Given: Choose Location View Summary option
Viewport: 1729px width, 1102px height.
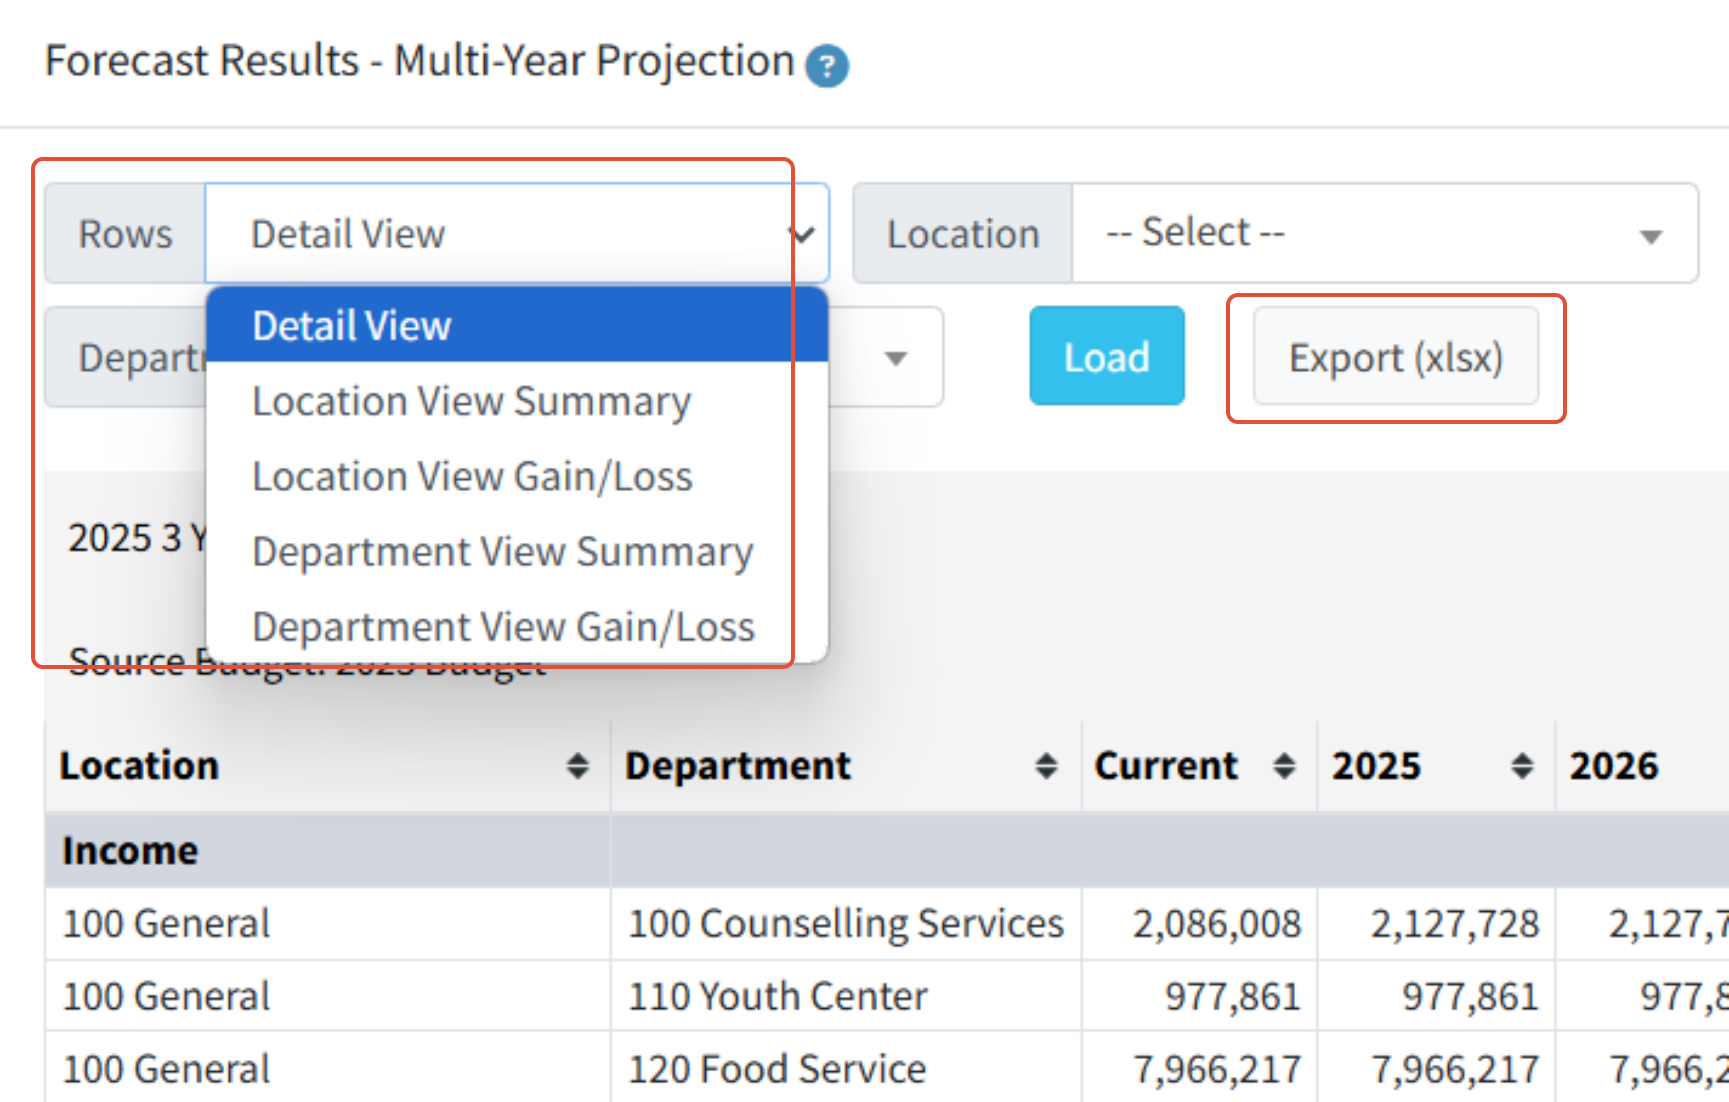Looking at the screenshot, I should click(x=517, y=401).
